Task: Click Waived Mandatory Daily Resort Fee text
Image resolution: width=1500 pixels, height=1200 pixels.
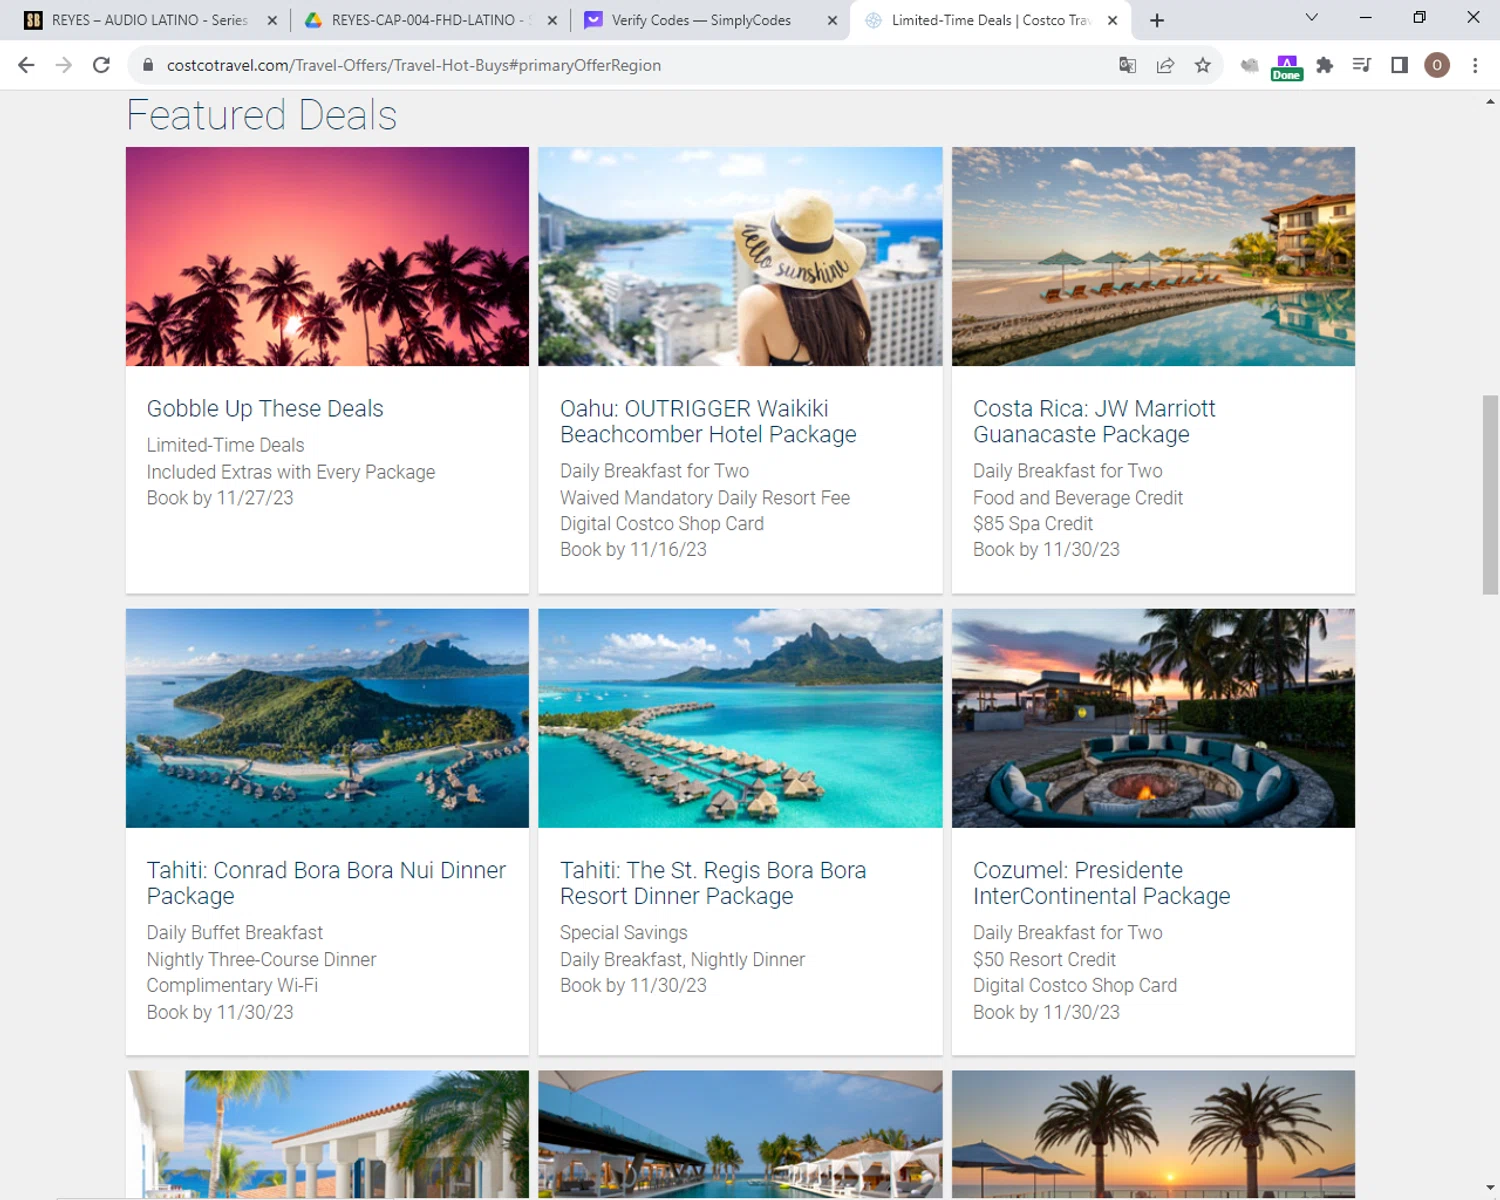Action: 705,498
